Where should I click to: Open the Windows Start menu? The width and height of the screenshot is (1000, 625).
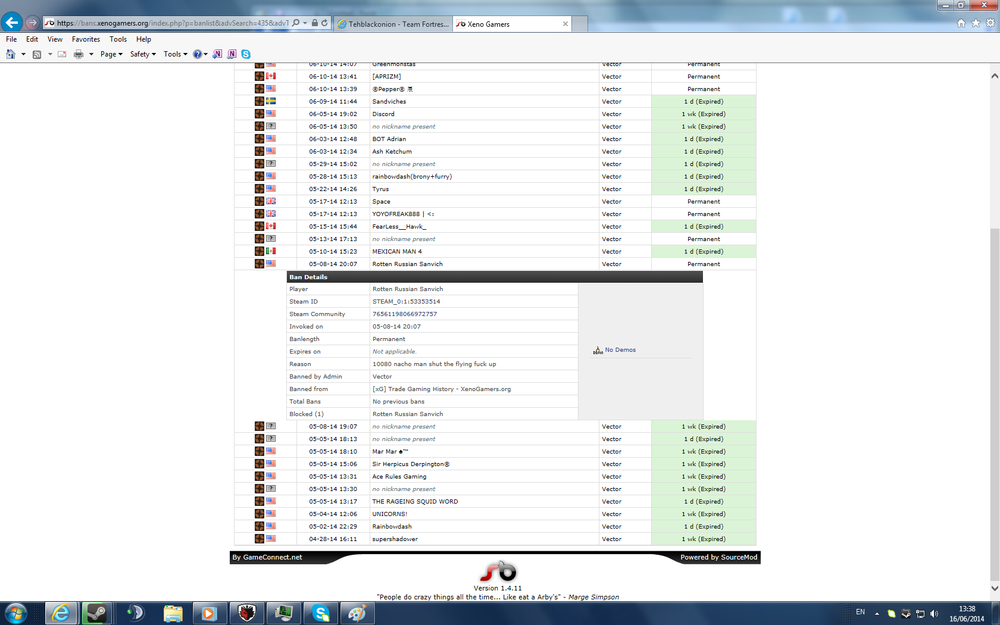pyautogui.click(x=15, y=614)
